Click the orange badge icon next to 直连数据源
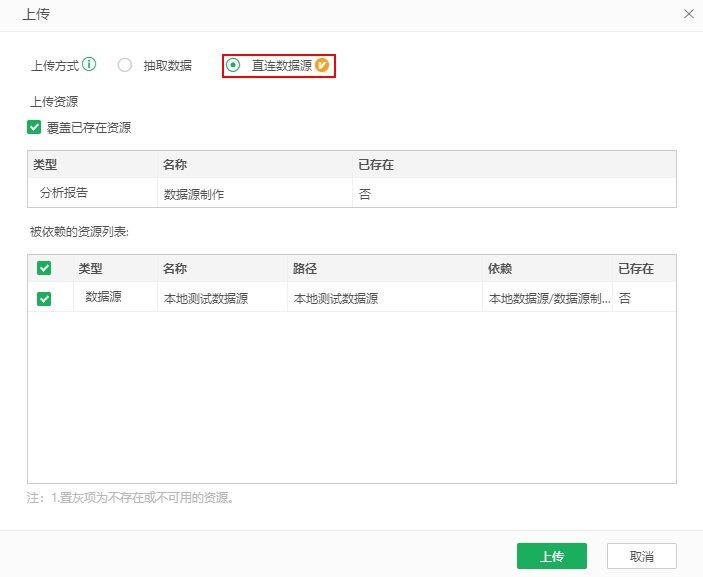This screenshot has width=703, height=577. tap(322, 65)
